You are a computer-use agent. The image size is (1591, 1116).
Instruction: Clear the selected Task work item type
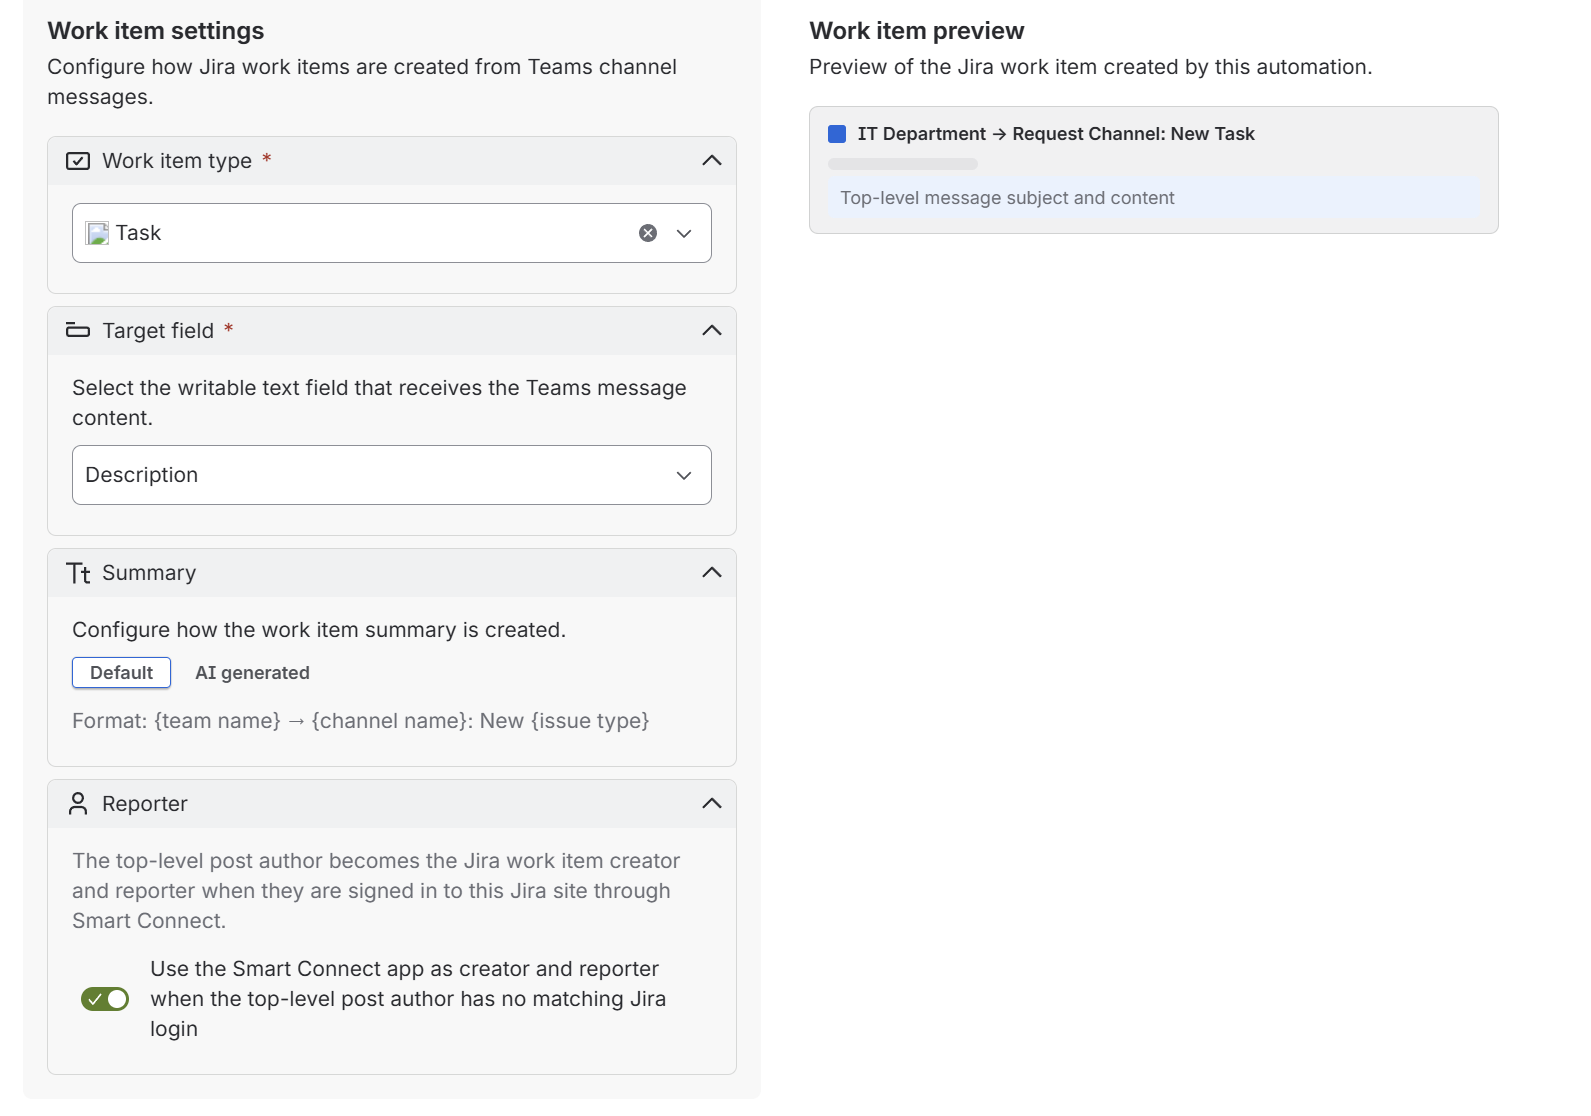648,233
